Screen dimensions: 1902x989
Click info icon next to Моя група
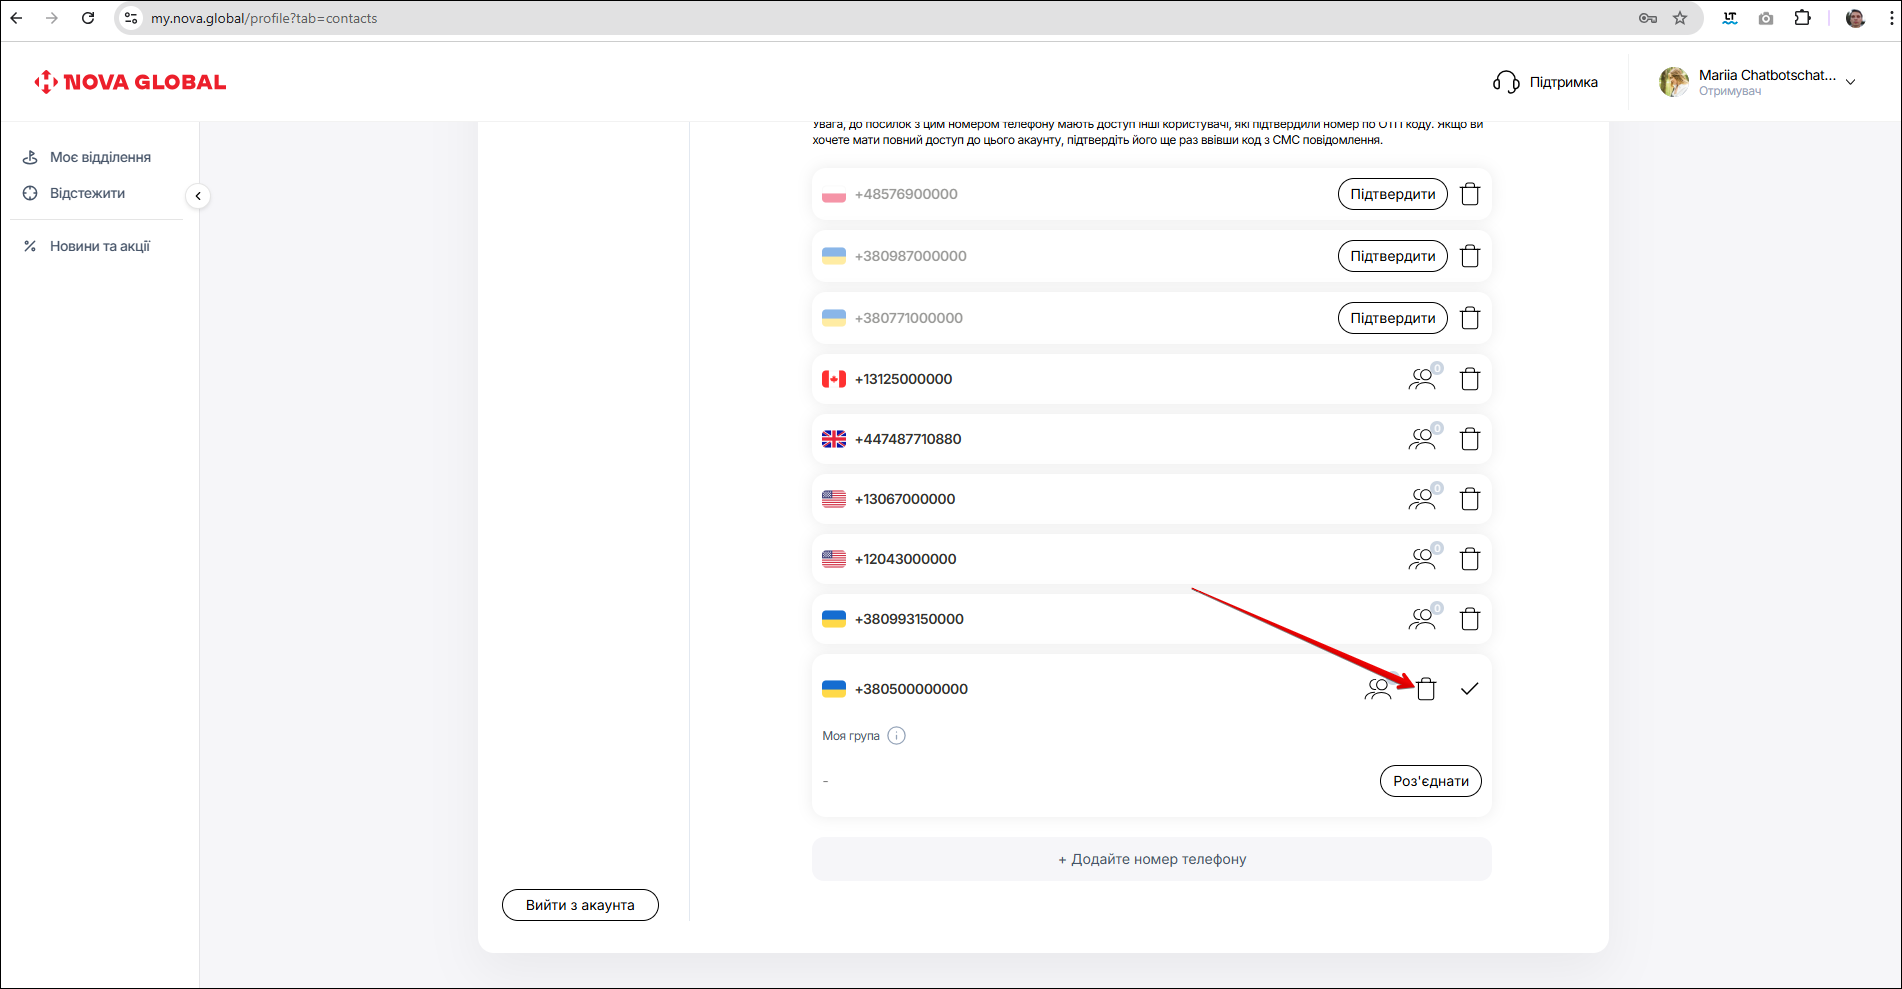(896, 736)
